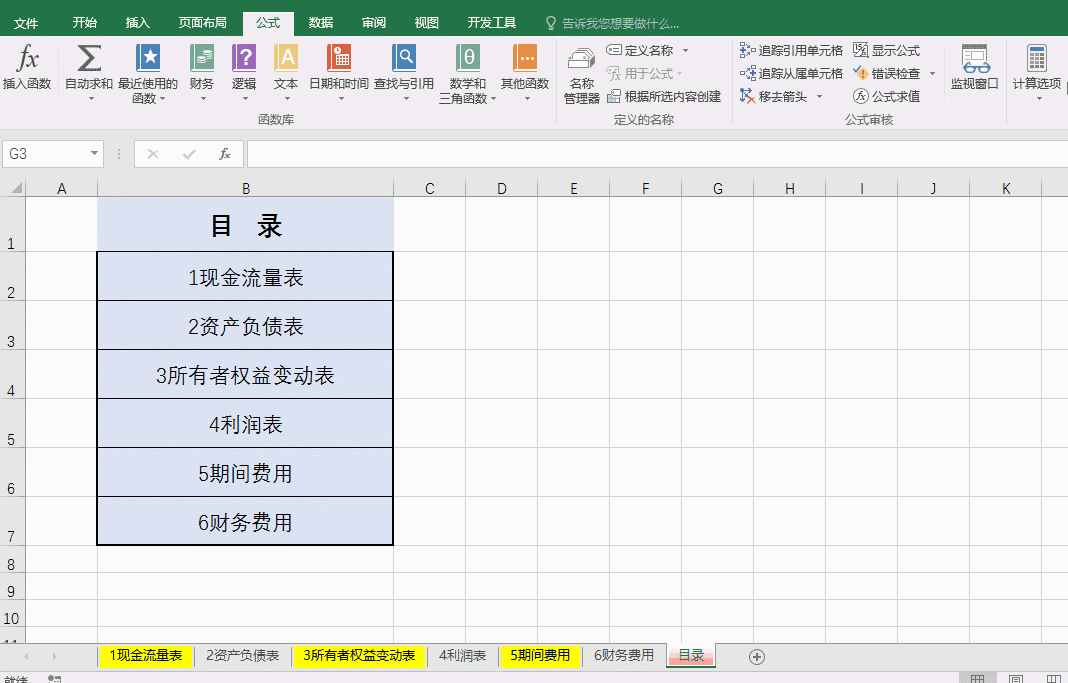Open the Logical (逻辑) functions icon

[x=244, y=60]
